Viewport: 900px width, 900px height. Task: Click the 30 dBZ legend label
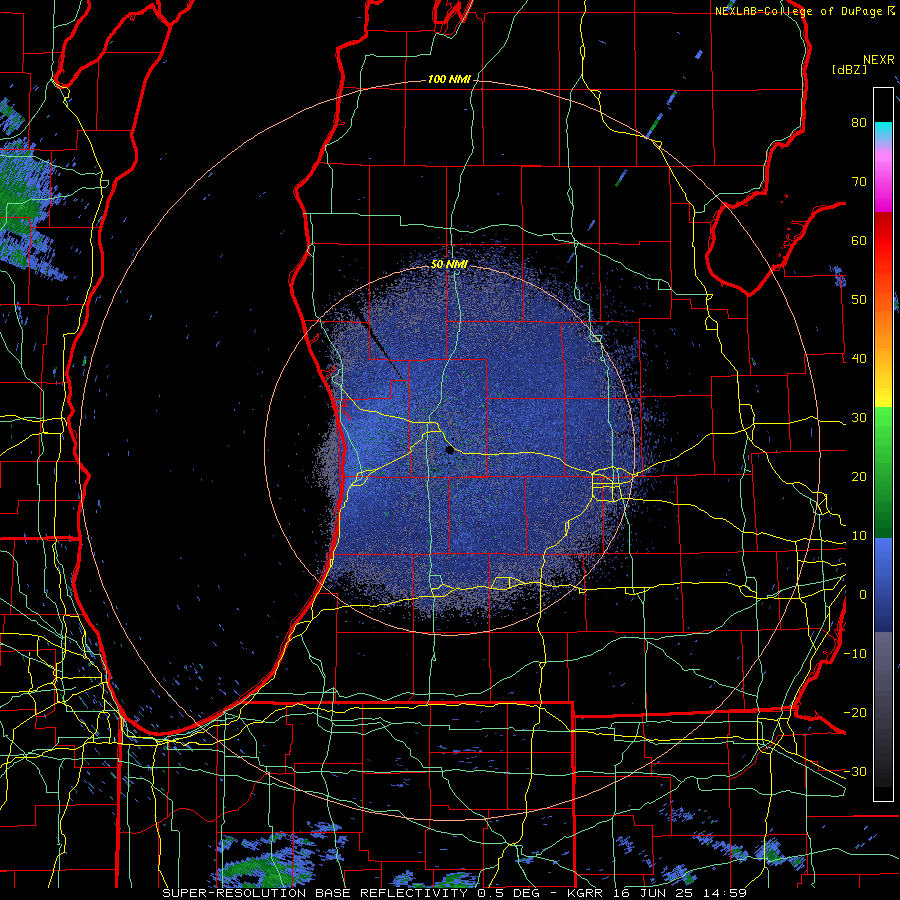coord(859,418)
